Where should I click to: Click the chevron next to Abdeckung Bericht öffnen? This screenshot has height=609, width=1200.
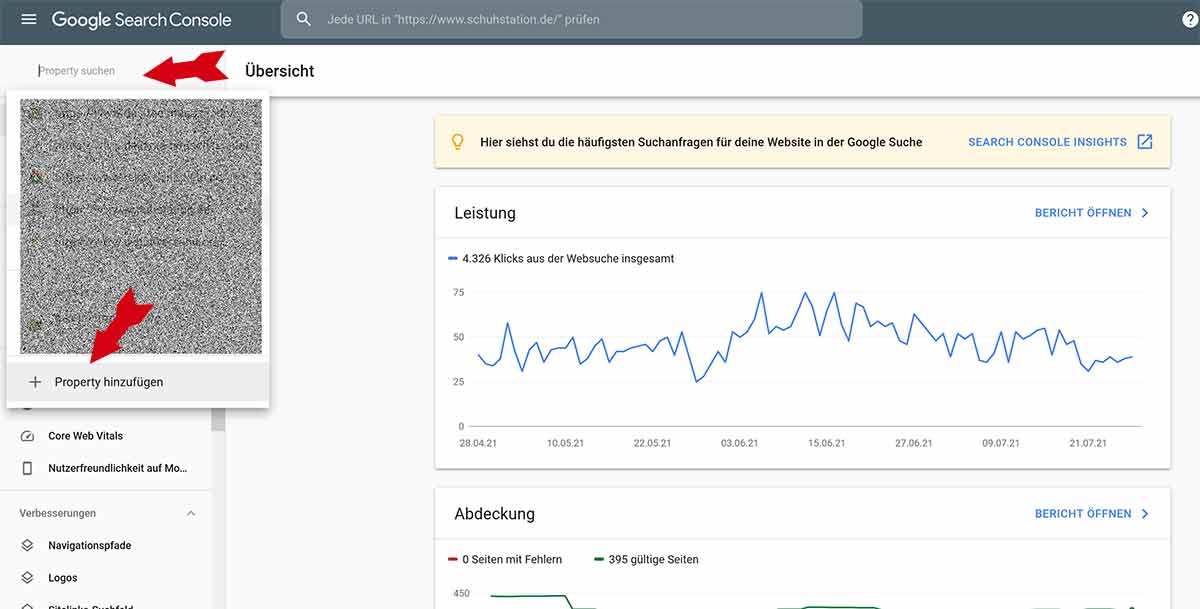point(1145,514)
